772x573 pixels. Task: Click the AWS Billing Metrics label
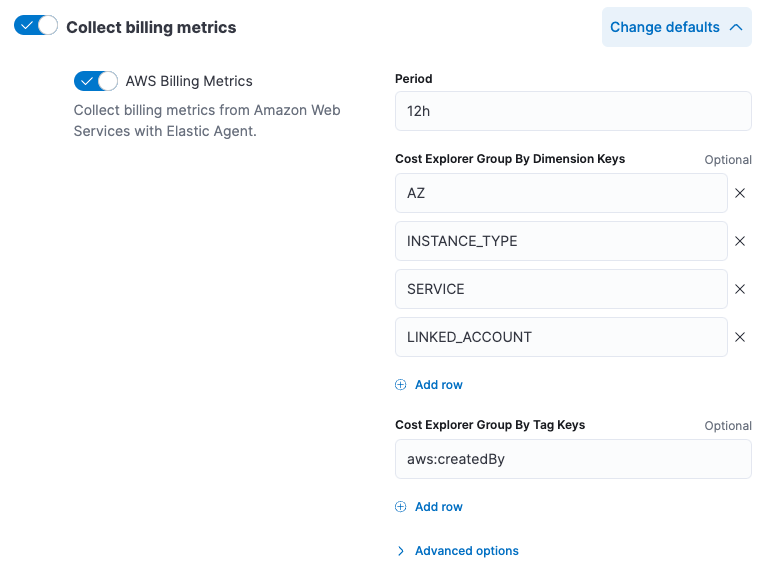[189, 81]
